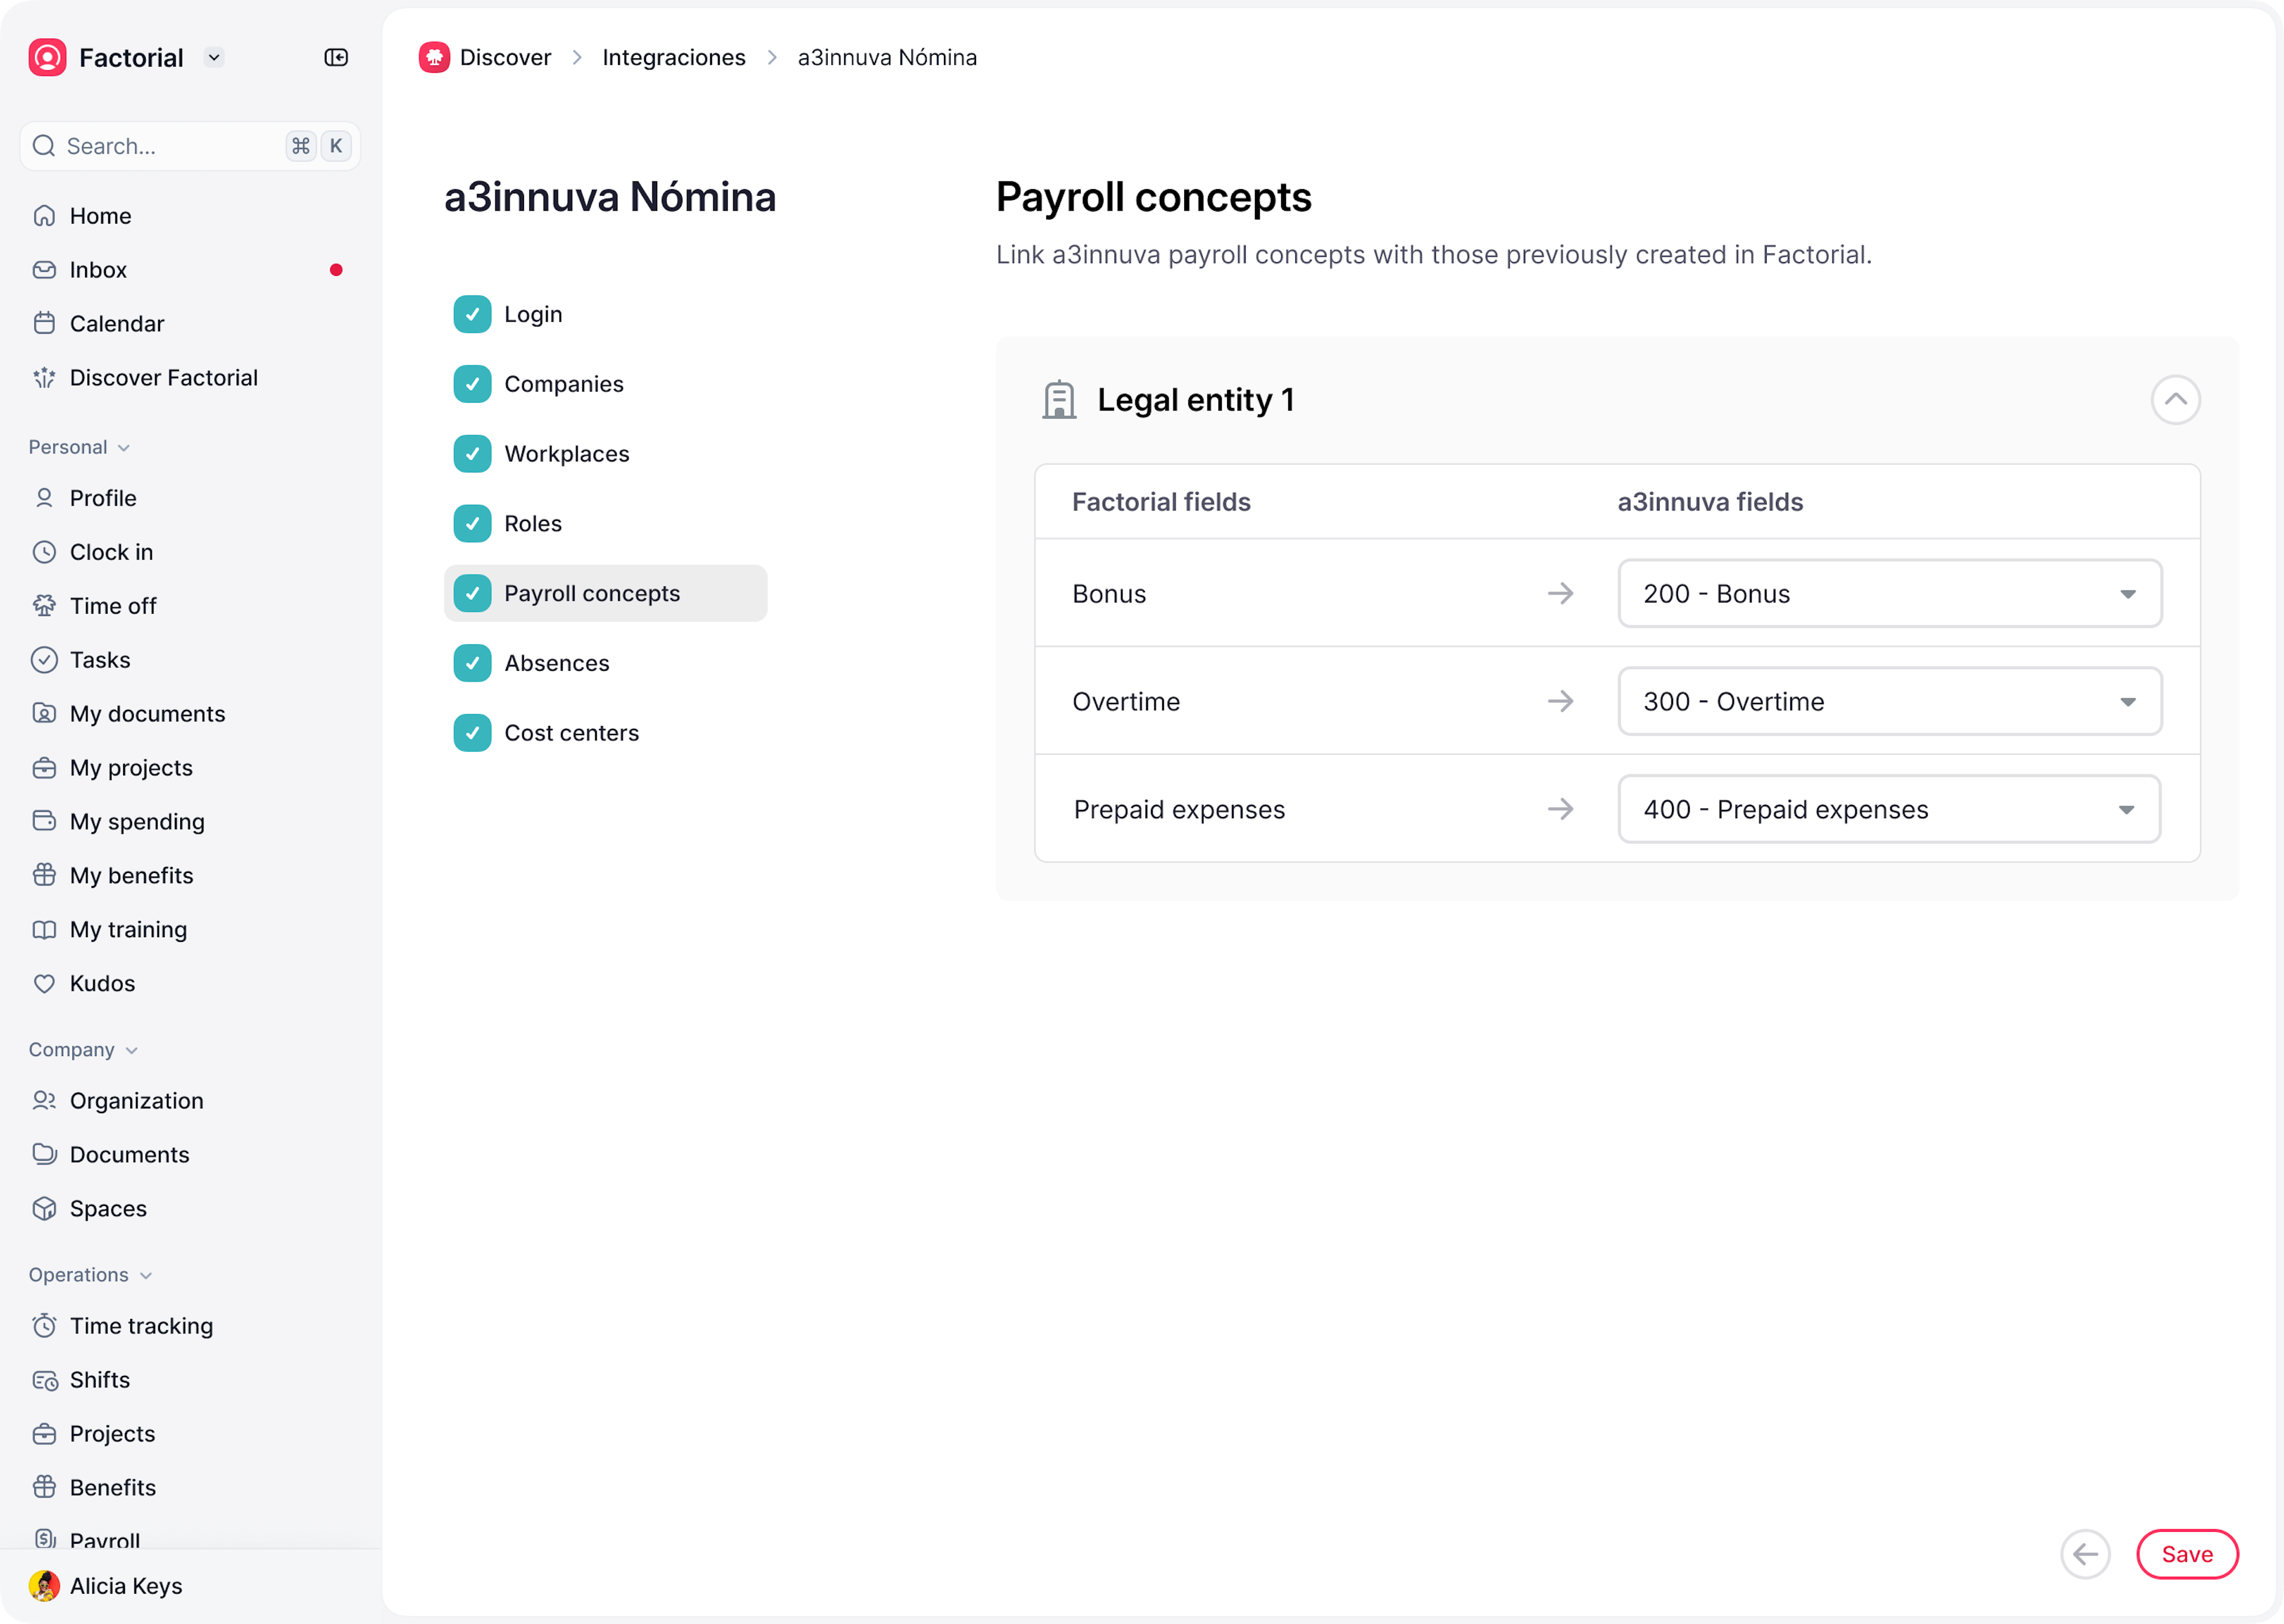Click the Tasks checkmark circle icon
The width and height of the screenshot is (2284, 1624).
(x=44, y=660)
